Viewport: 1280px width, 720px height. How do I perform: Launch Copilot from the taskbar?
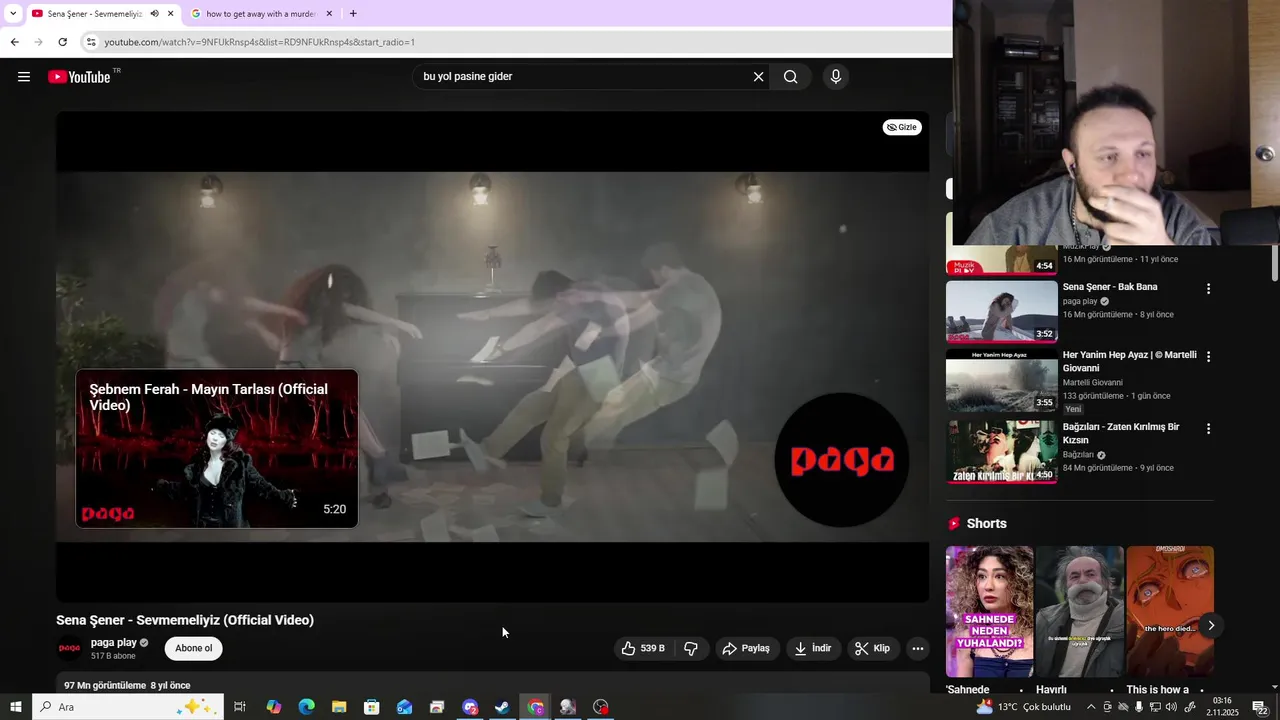pos(273,707)
